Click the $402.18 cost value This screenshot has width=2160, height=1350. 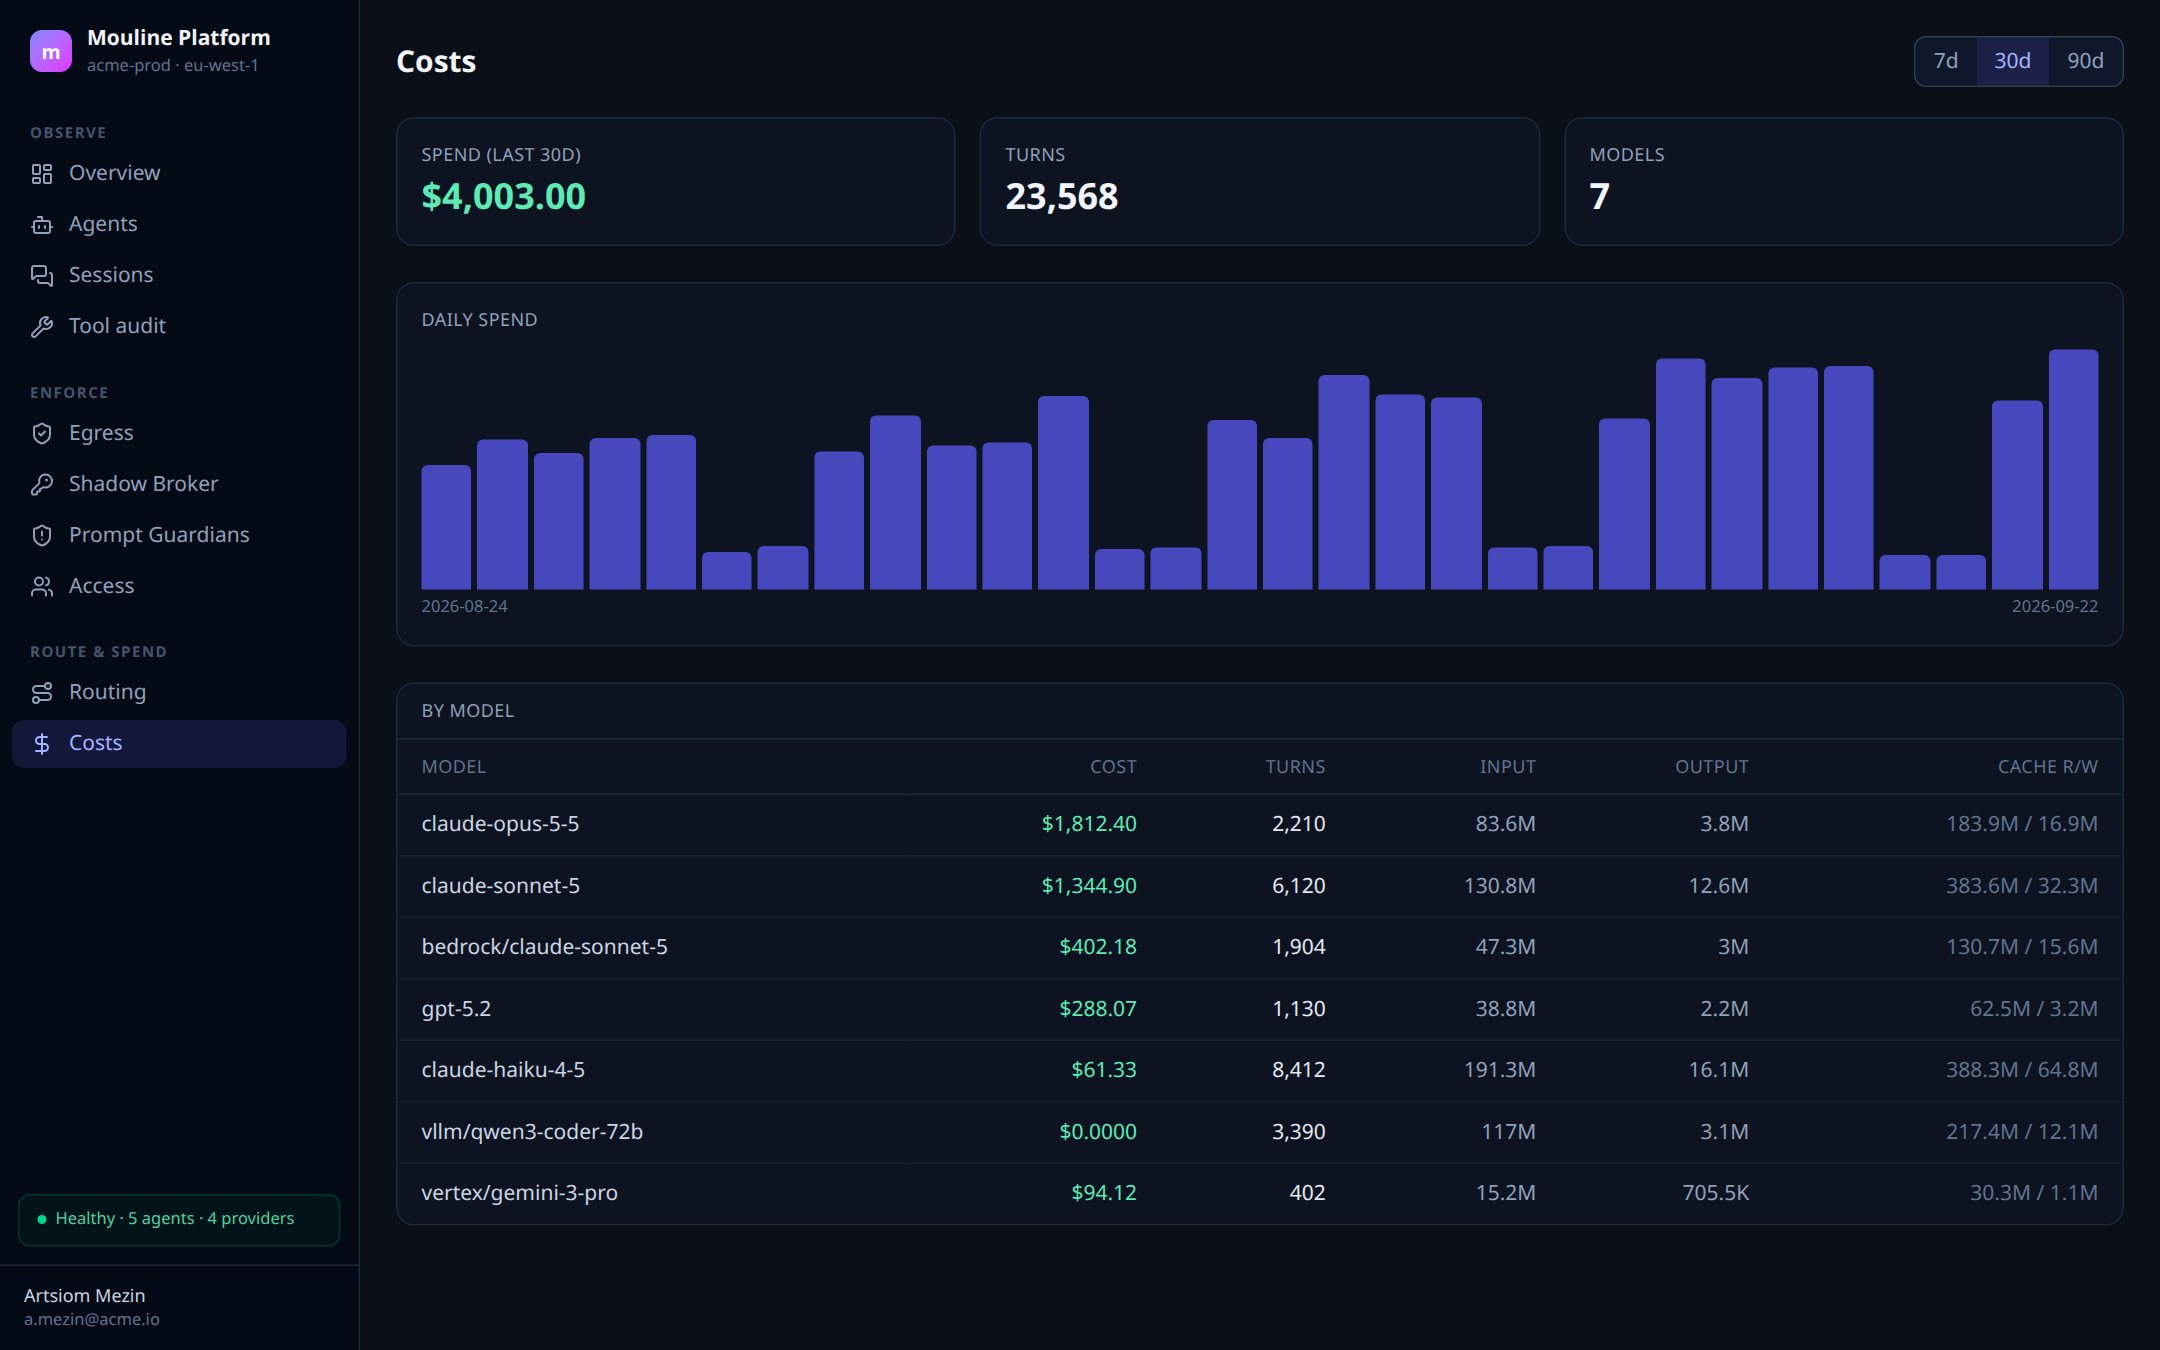pyautogui.click(x=1098, y=947)
